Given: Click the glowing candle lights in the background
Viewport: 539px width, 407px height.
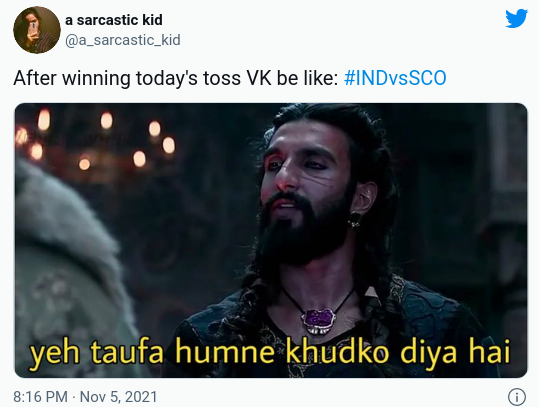Looking at the screenshot, I should 103,139.
